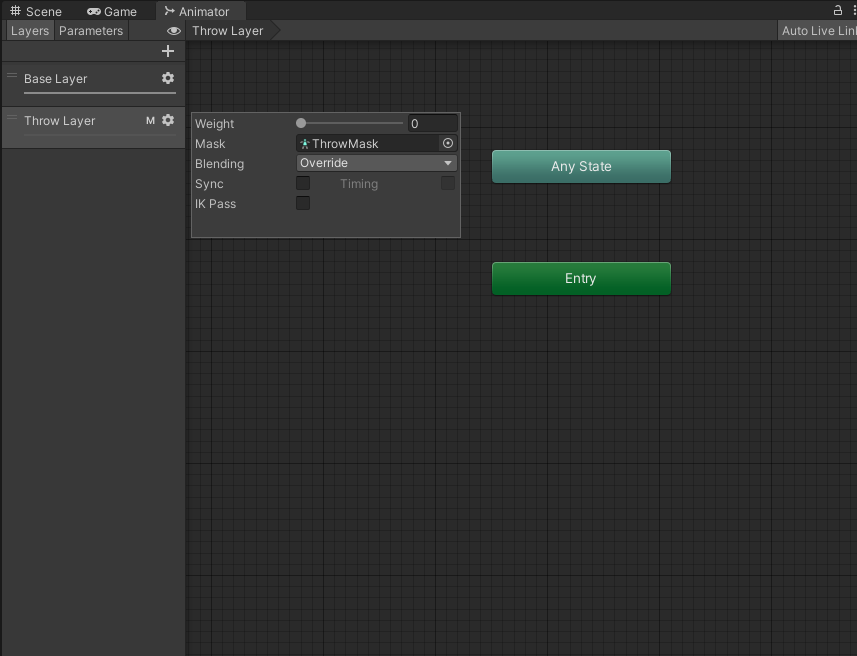Click the M mask indicator on Throw Layer
Screen dimensions: 857x656
(150, 121)
